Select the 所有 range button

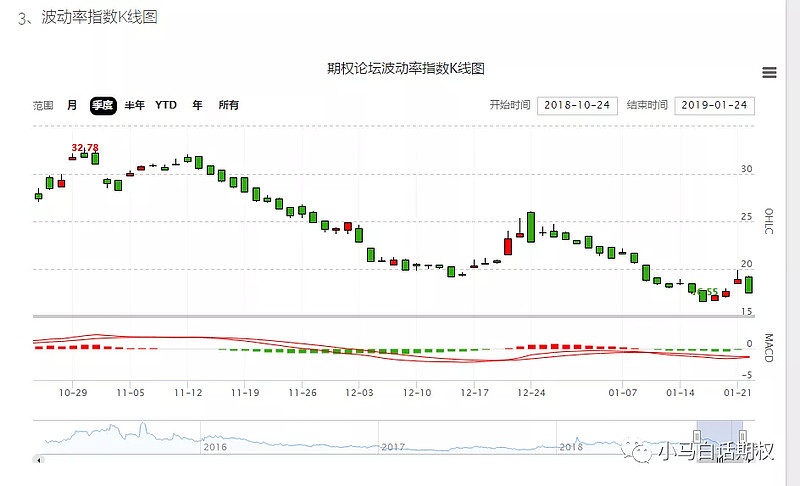[229, 105]
